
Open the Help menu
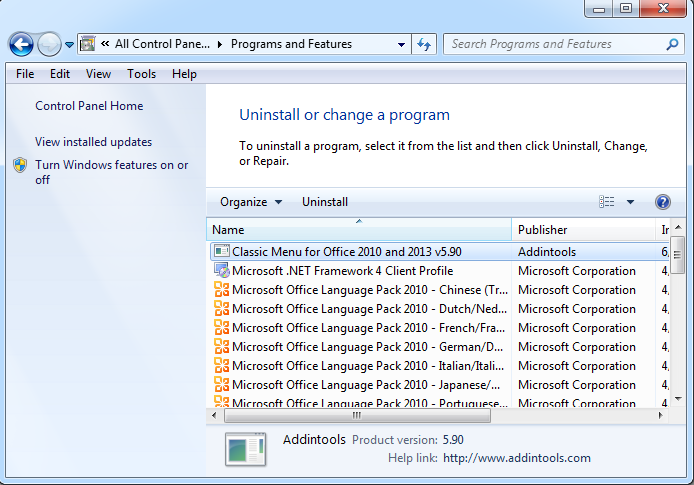point(184,74)
